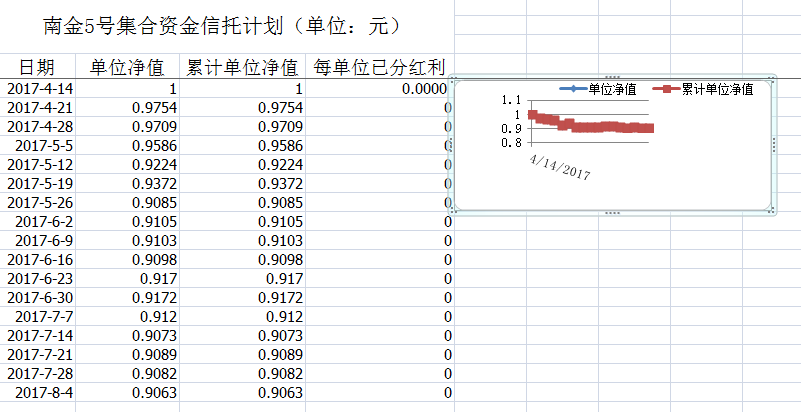Select the 累计单位净值 table header cell

[x=243, y=68]
